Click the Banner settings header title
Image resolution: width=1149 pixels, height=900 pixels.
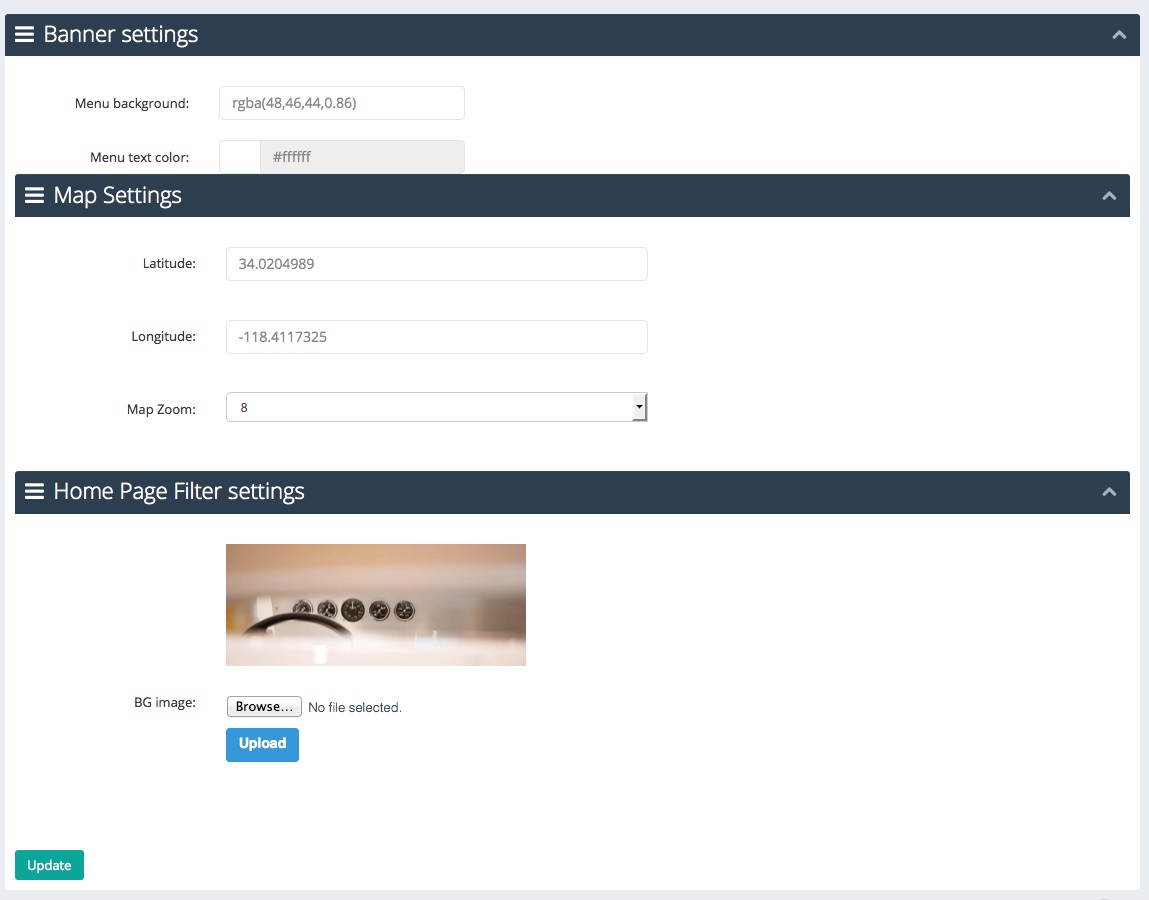[x=121, y=34]
